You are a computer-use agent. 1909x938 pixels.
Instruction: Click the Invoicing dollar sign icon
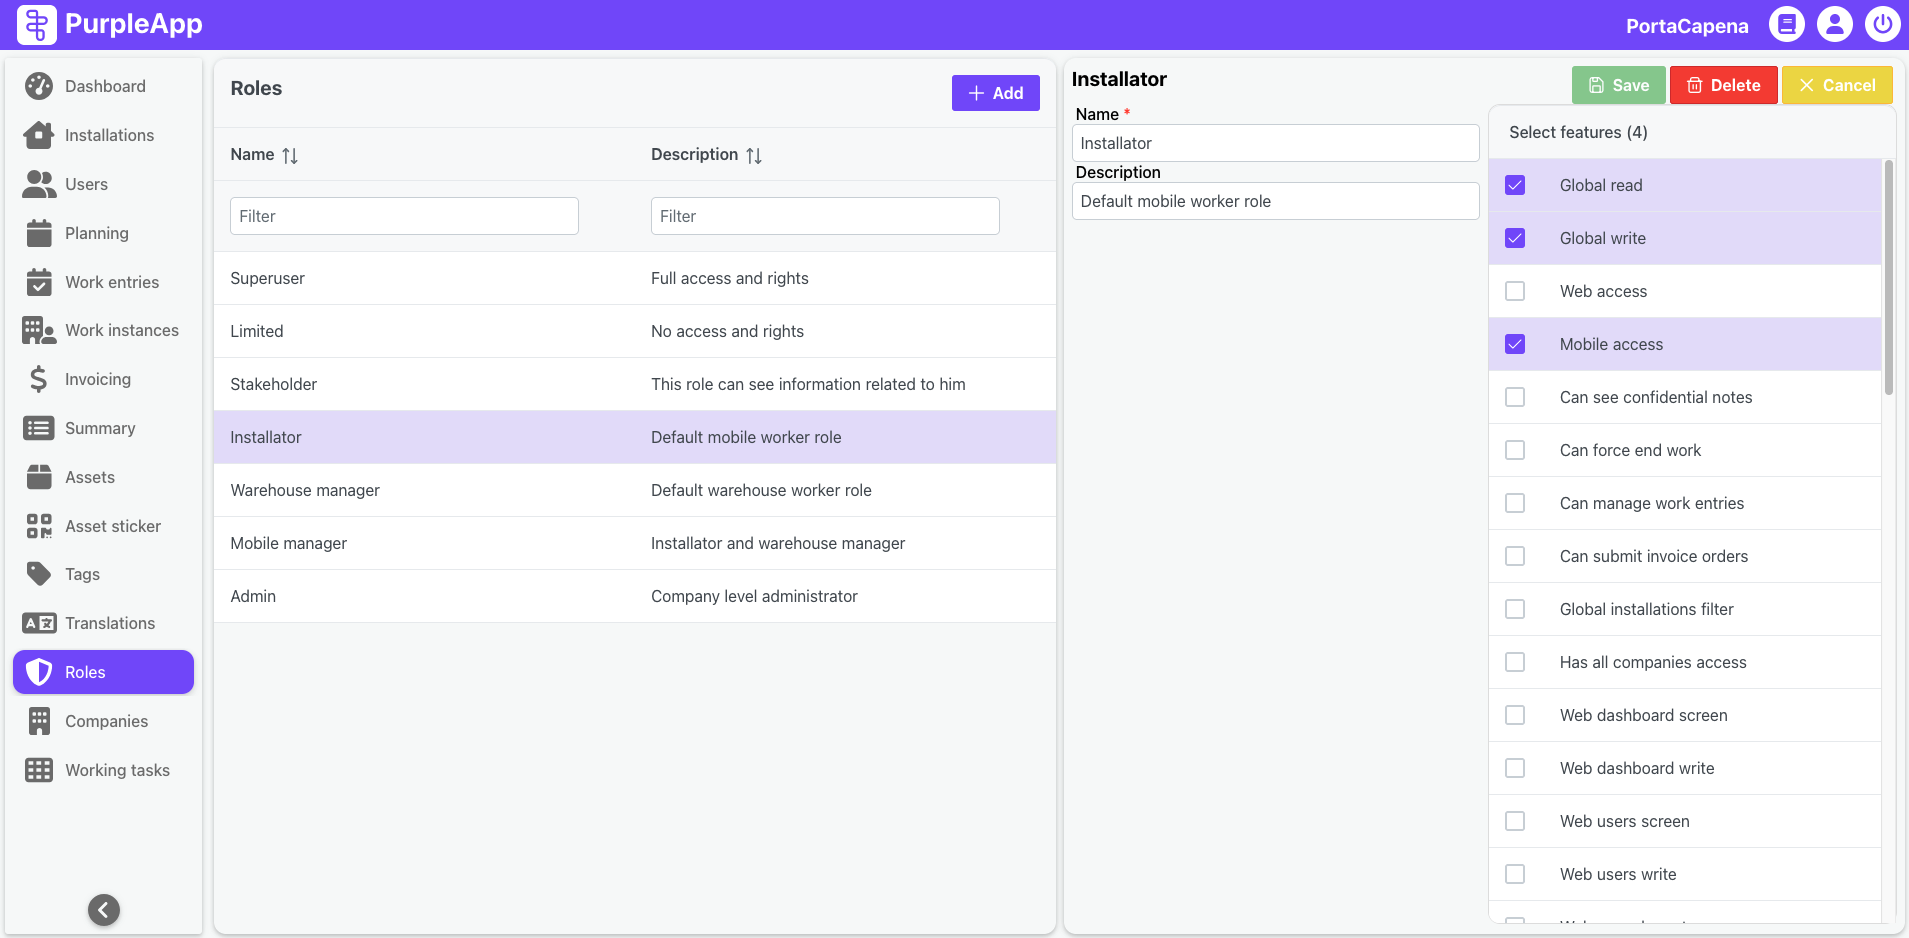[x=38, y=379]
